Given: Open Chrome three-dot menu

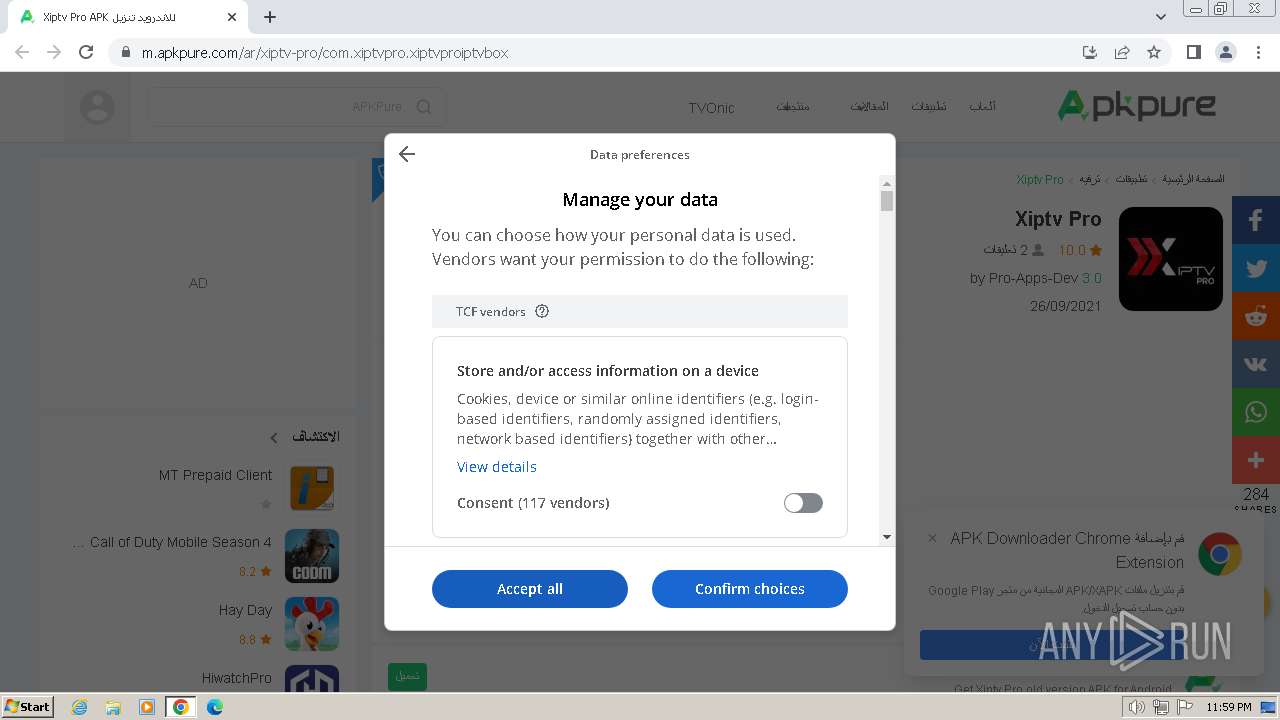Looking at the screenshot, I should 1258,52.
